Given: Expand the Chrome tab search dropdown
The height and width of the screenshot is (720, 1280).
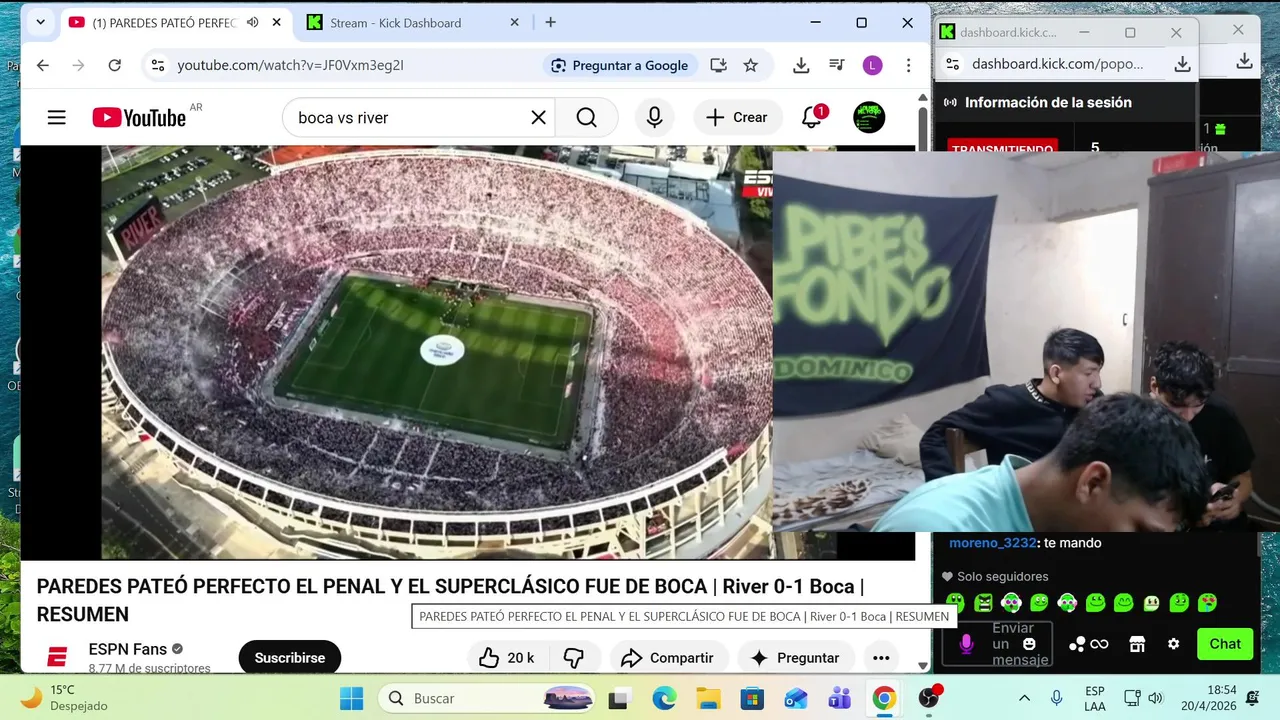Looking at the screenshot, I should [x=41, y=22].
